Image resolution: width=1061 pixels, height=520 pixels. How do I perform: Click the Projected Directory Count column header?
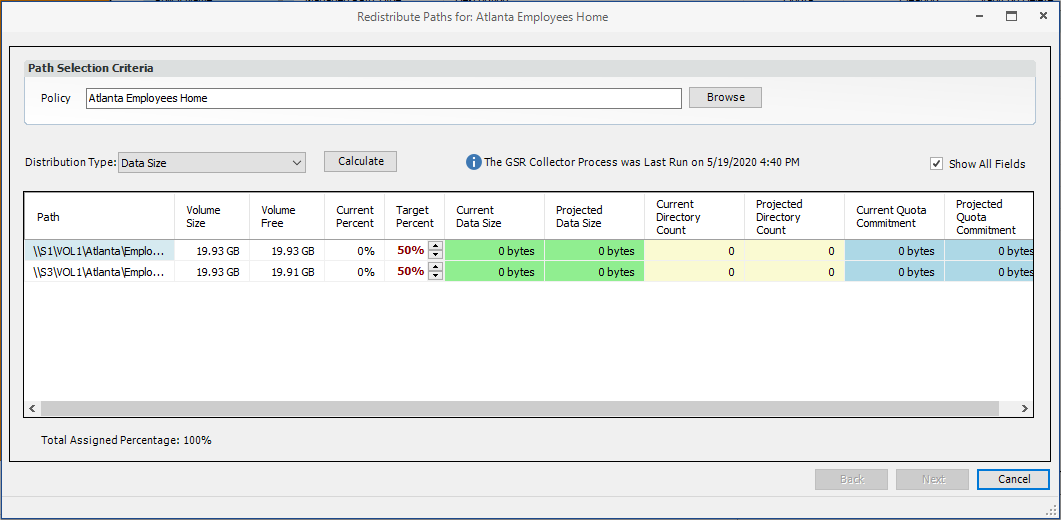coord(794,217)
